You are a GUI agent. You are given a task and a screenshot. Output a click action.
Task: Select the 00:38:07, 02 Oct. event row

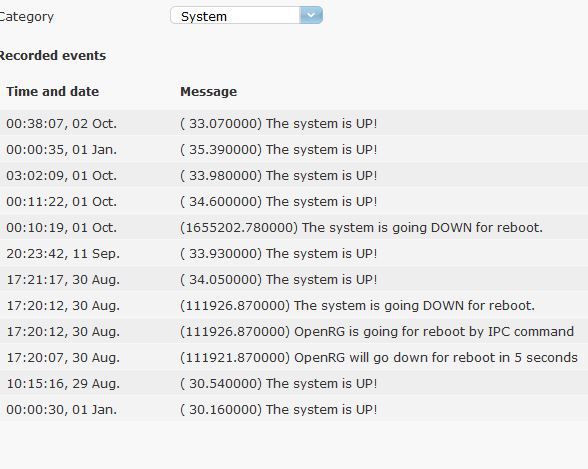[x=294, y=123]
